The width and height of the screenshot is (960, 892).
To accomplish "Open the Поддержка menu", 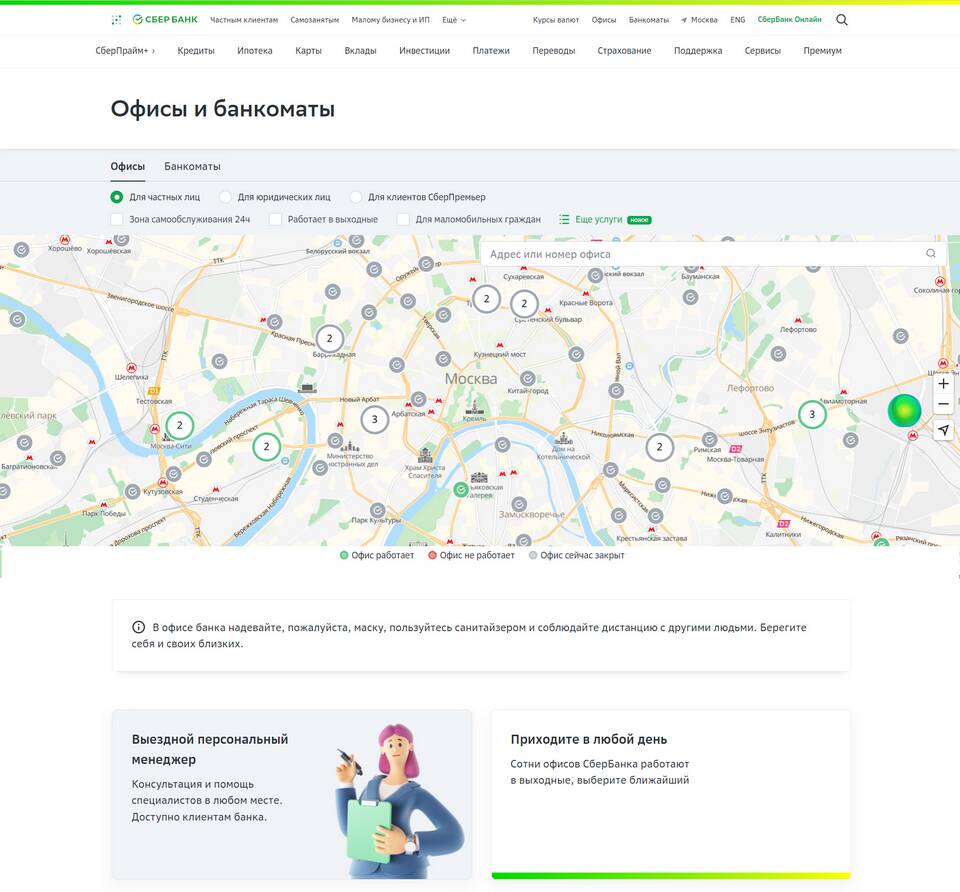I will click(x=698, y=51).
